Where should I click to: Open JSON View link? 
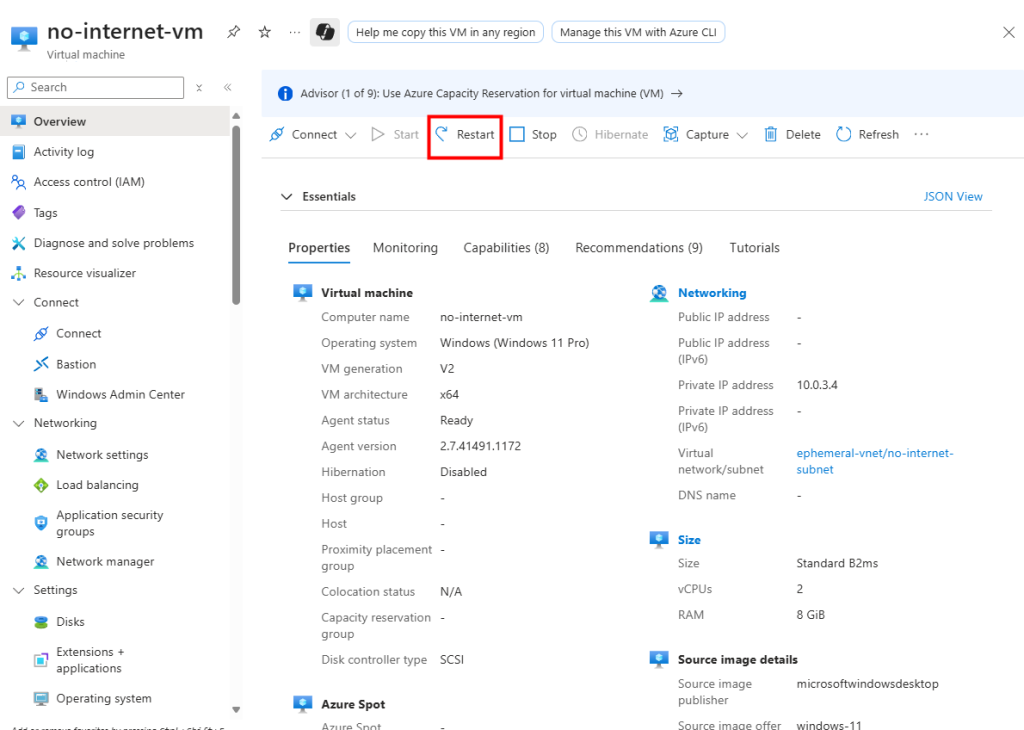pos(953,197)
